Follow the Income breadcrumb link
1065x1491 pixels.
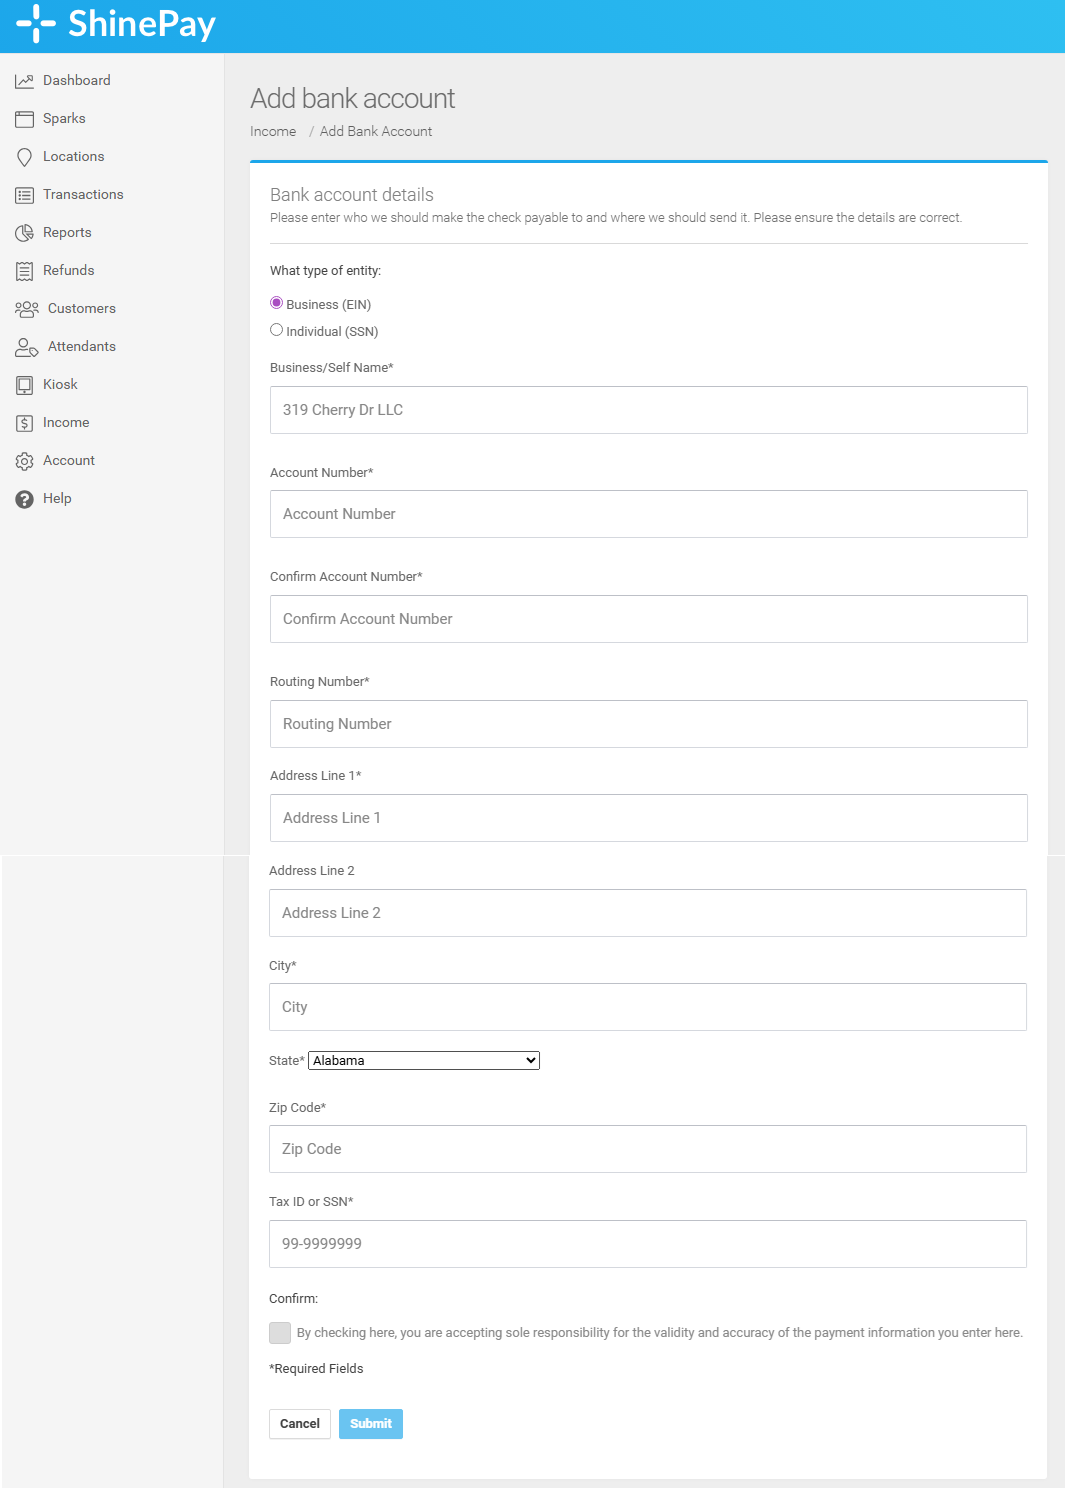click(273, 132)
